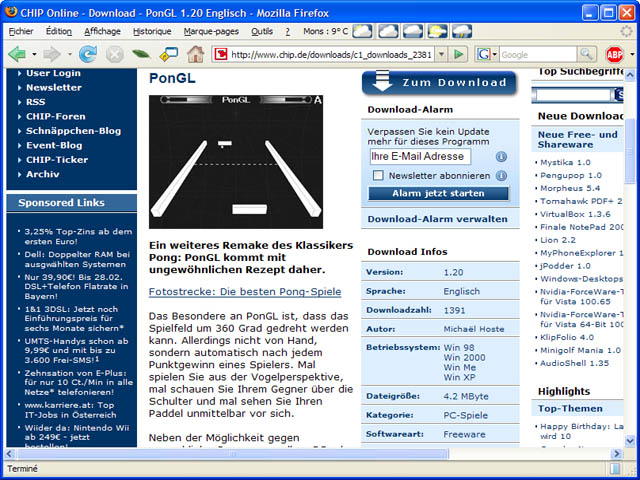Viewport: 640px width, 480px height.
Task: Open the Adblock Plus dropdown arrow
Action: point(633,54)
